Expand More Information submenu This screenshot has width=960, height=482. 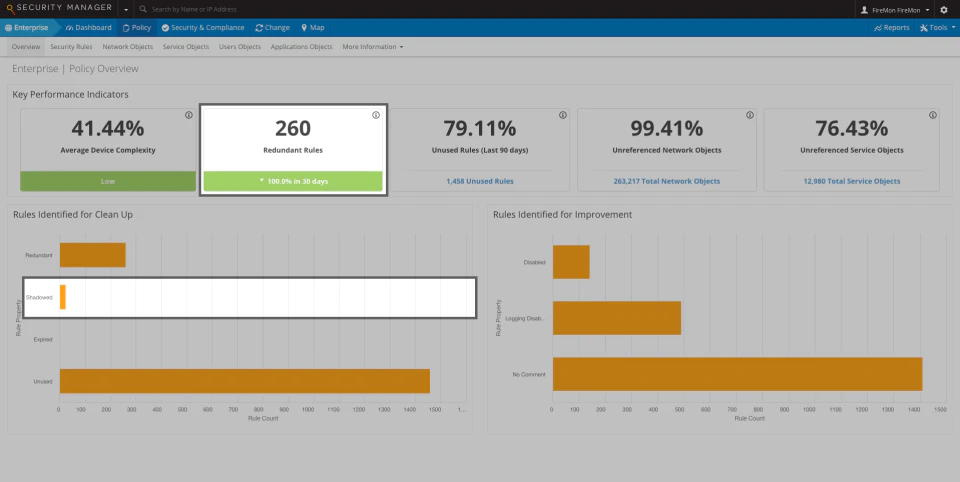tap(373, 47)
